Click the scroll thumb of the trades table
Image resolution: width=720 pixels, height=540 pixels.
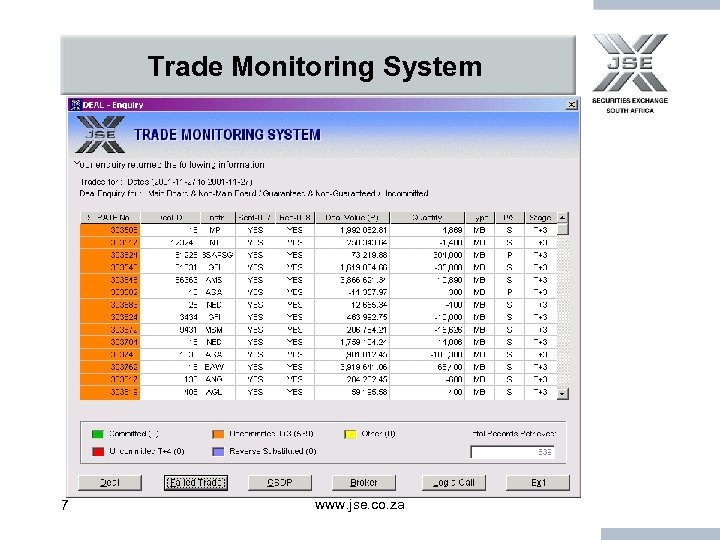(x=562, y=229)
